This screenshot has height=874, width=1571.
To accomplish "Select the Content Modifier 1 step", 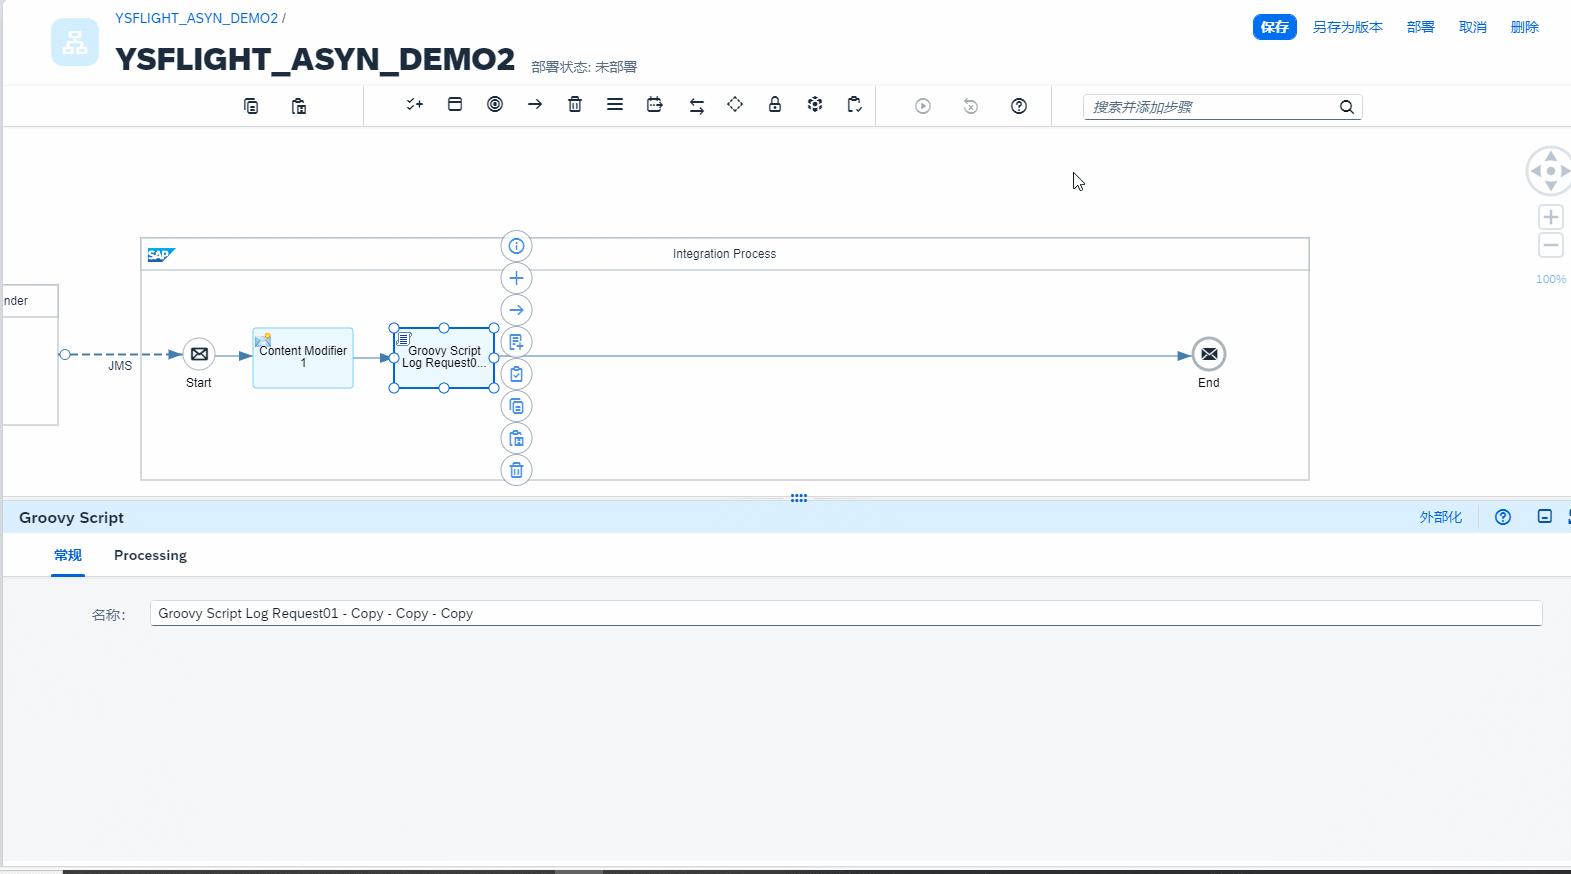I will click(303, 358).
